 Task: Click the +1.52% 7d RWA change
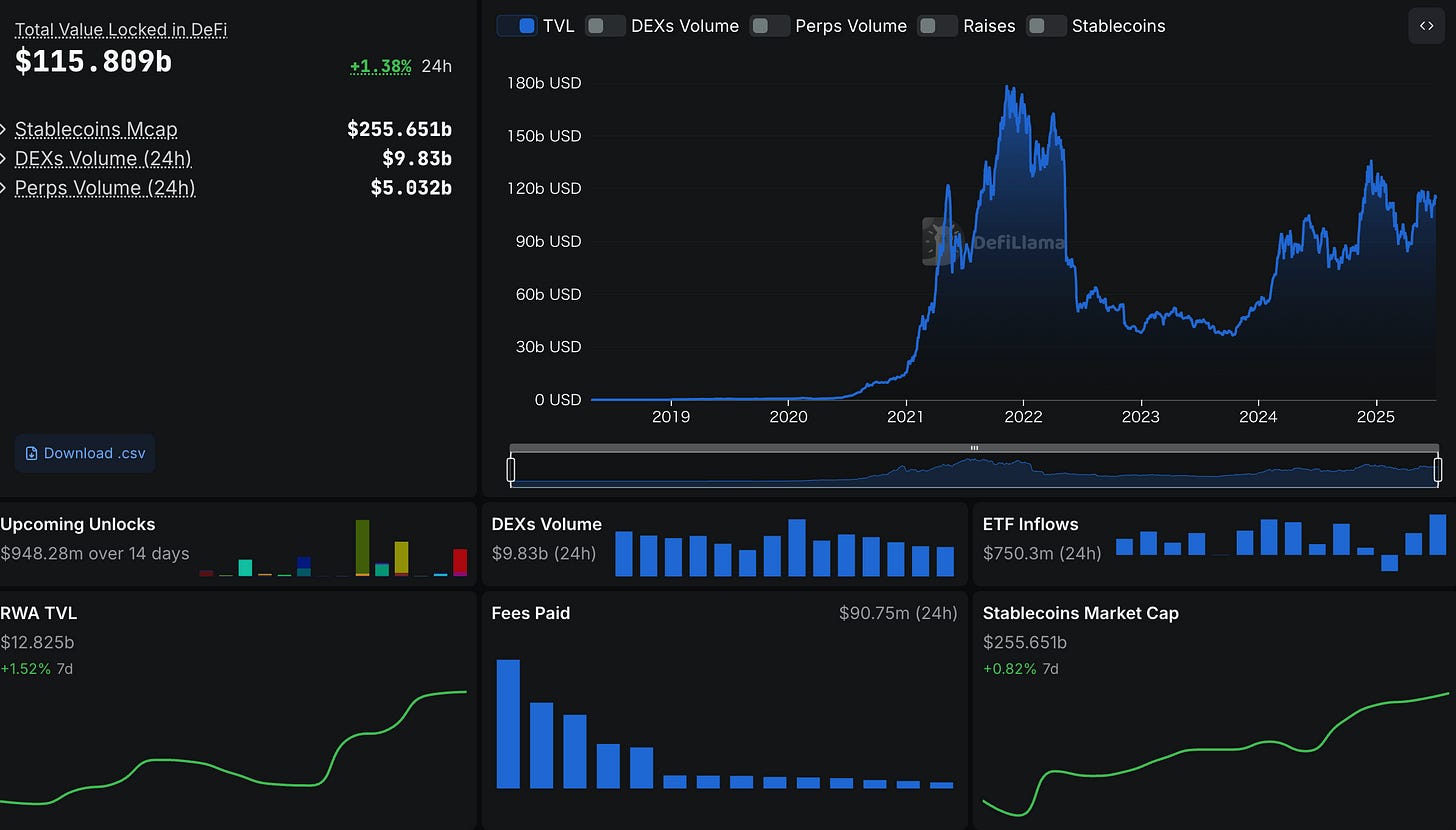[x=36, y=668]
